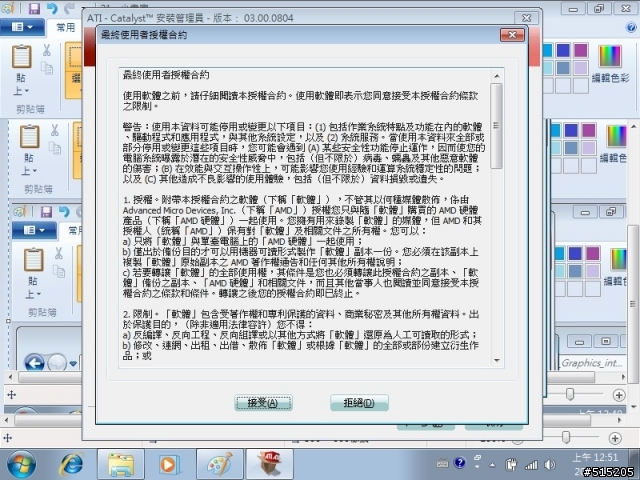Viewport: 640px width, 480px height.
Task: Click the second paste clipboard icon in nested Paint
Action: (29, 136)
